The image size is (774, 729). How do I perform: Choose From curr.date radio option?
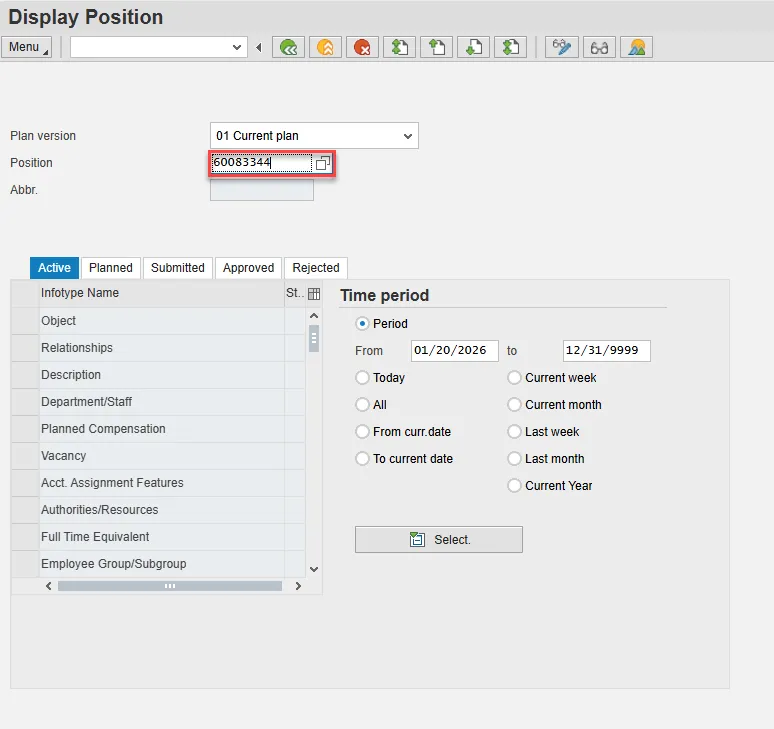(x=362, y=432)
